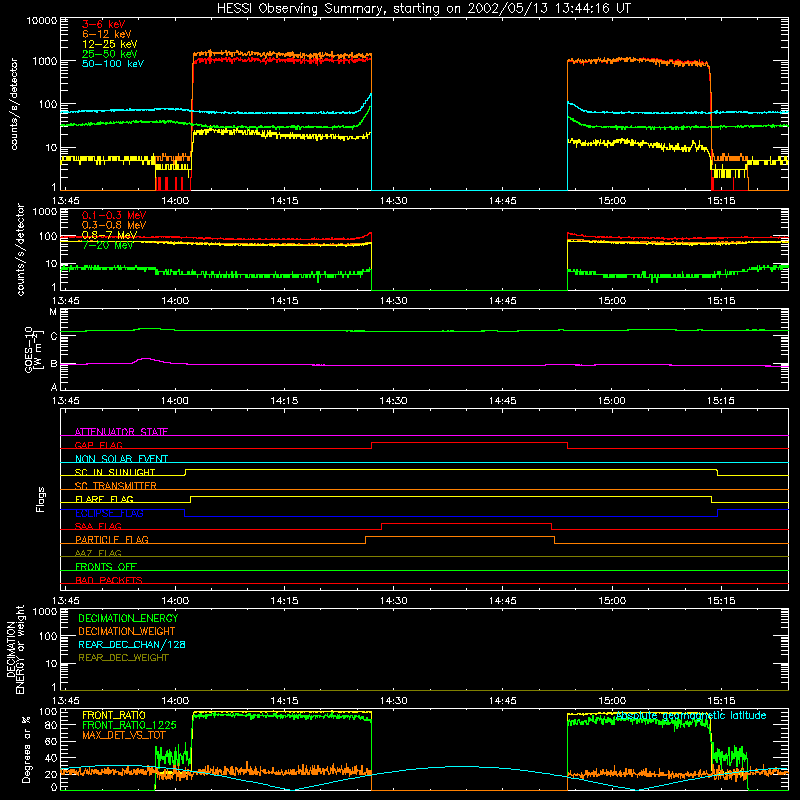Click the B class tick on GOES plot
The height and width of the screenshot is (800, 800).
[54, 364]
